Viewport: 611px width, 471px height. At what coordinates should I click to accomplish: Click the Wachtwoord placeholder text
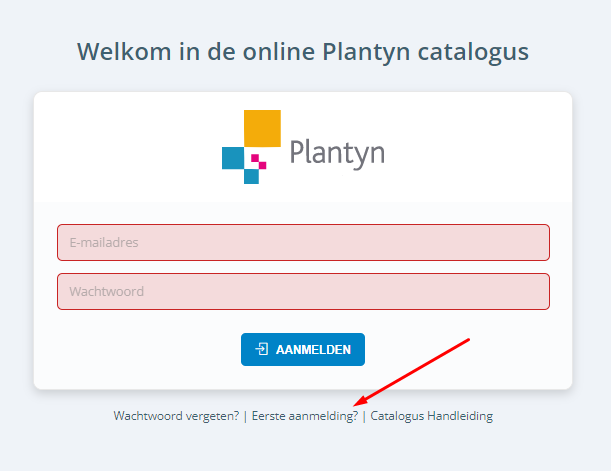click(107, 291)
